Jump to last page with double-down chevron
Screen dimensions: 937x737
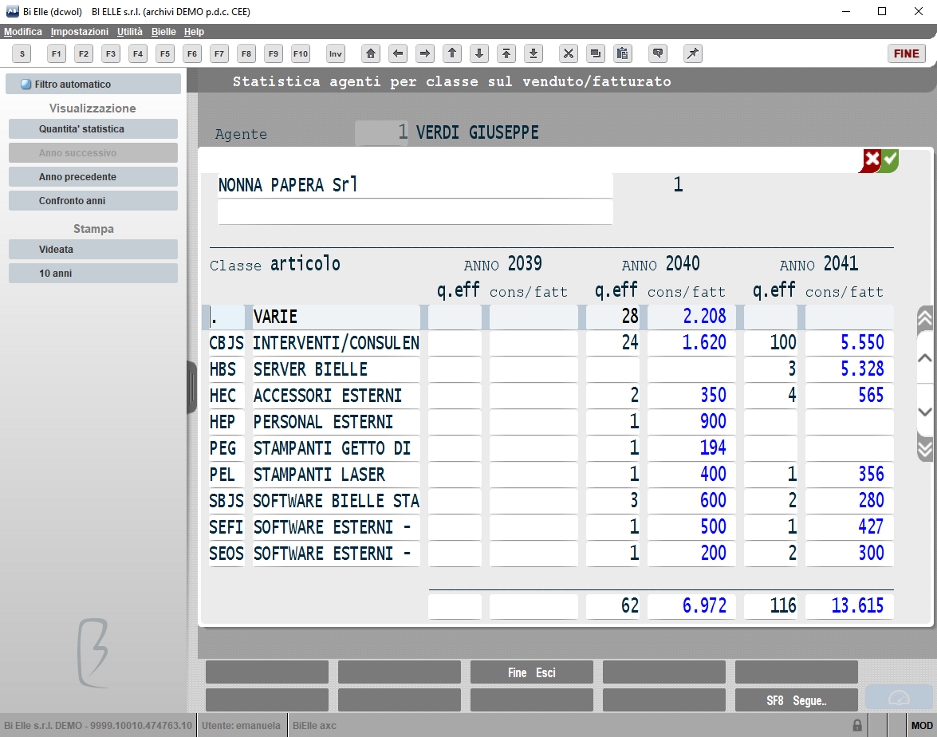pyautogui.click(x=924, y=448)
